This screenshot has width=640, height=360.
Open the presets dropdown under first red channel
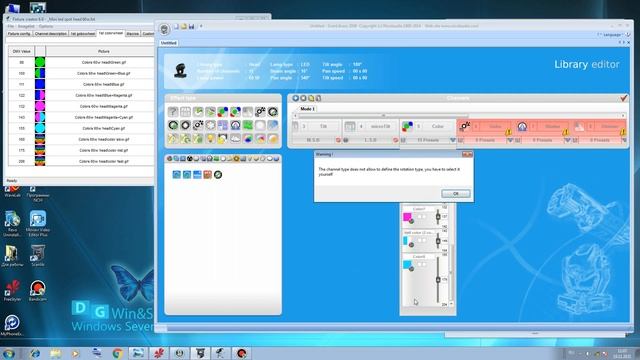point(509,140)
